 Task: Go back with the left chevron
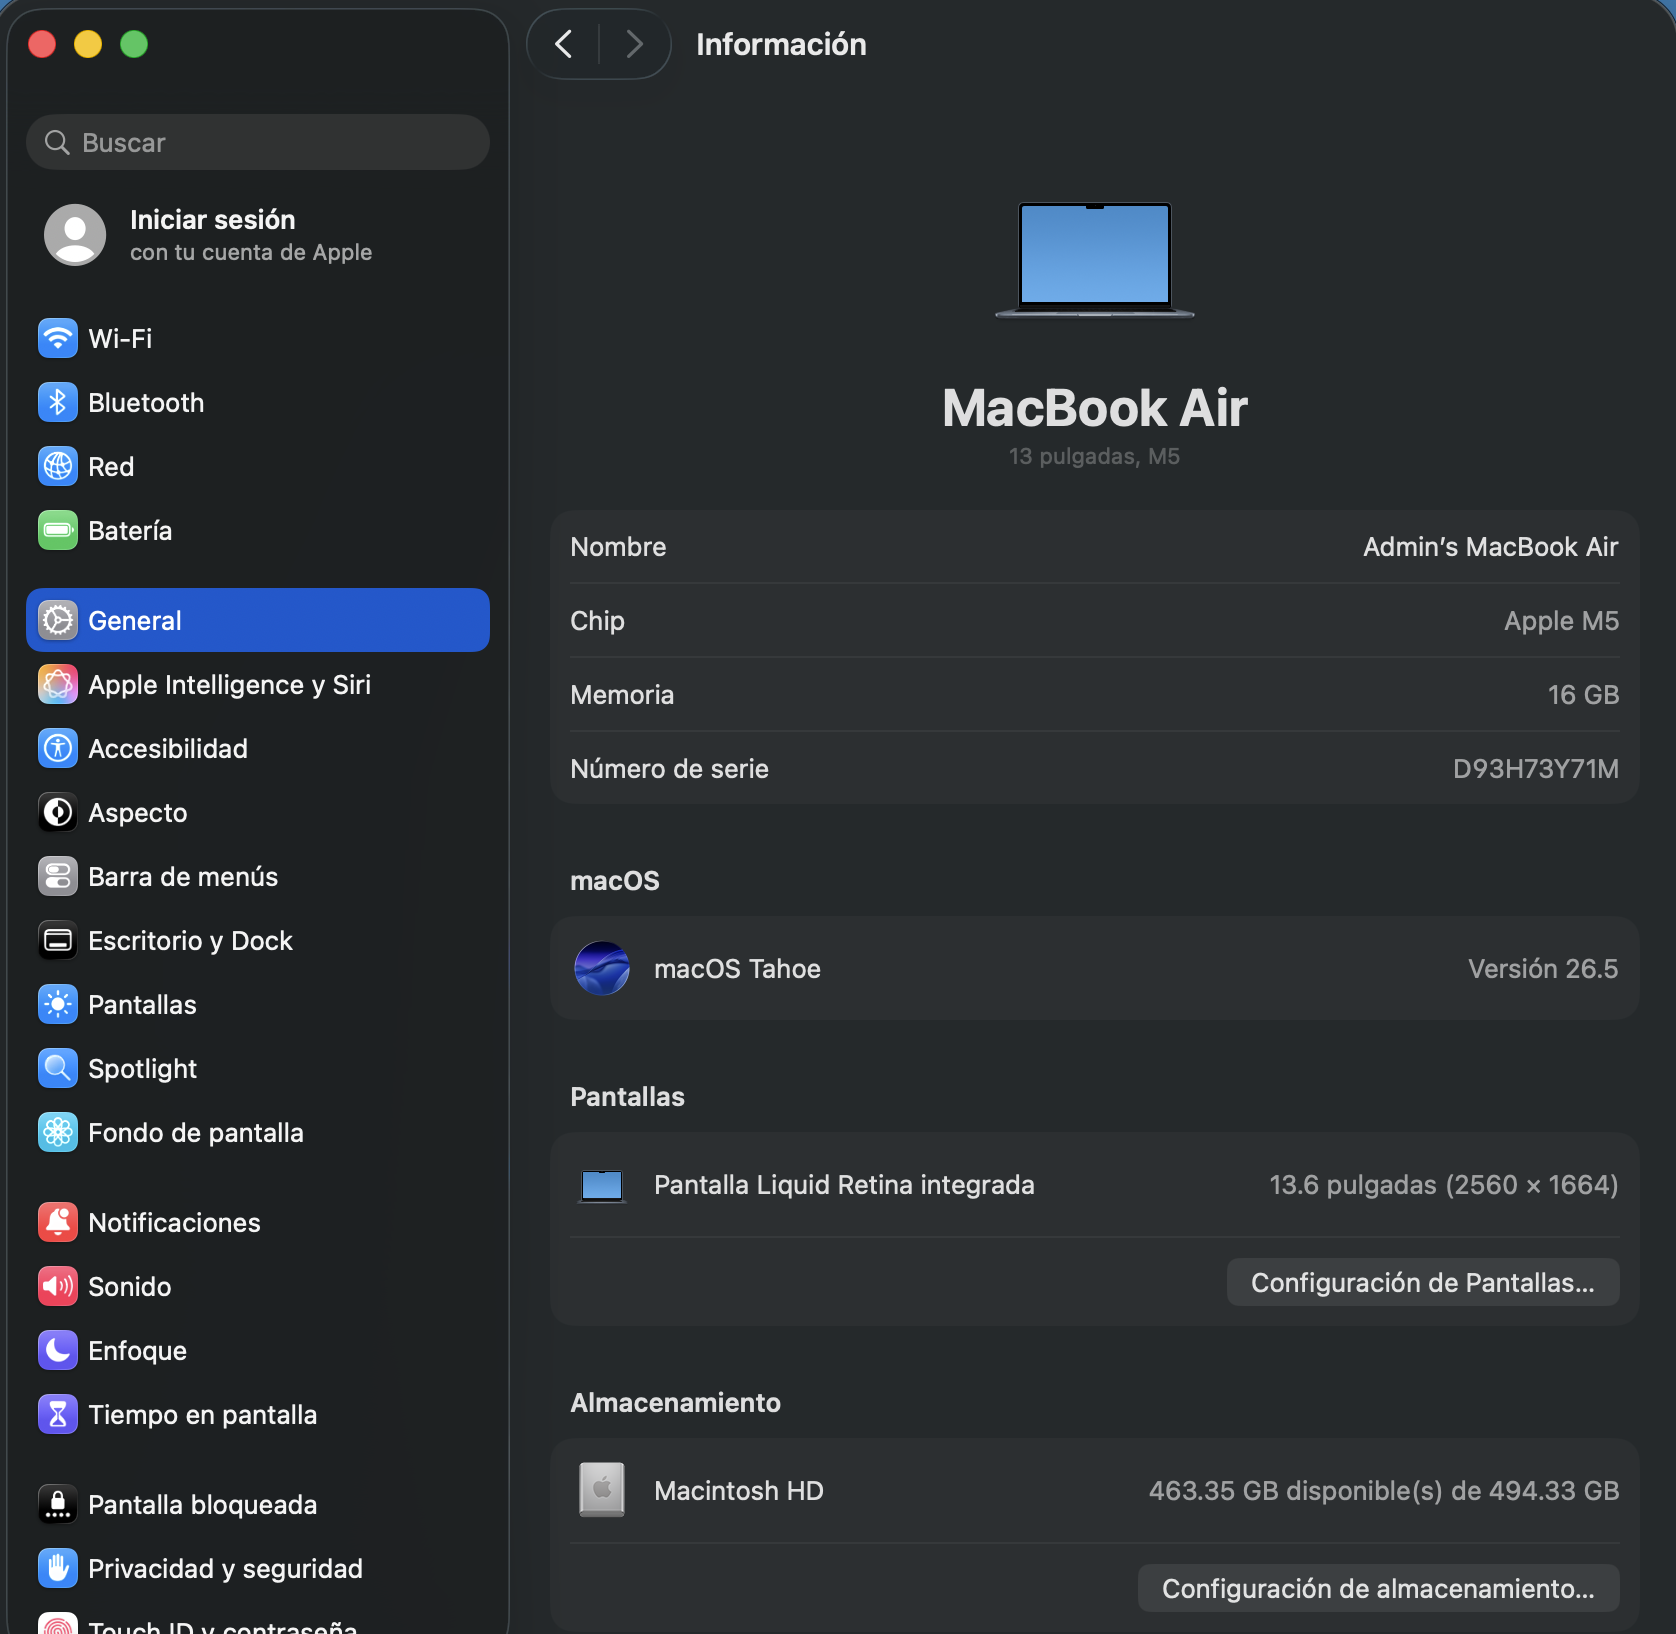point(564,44)
